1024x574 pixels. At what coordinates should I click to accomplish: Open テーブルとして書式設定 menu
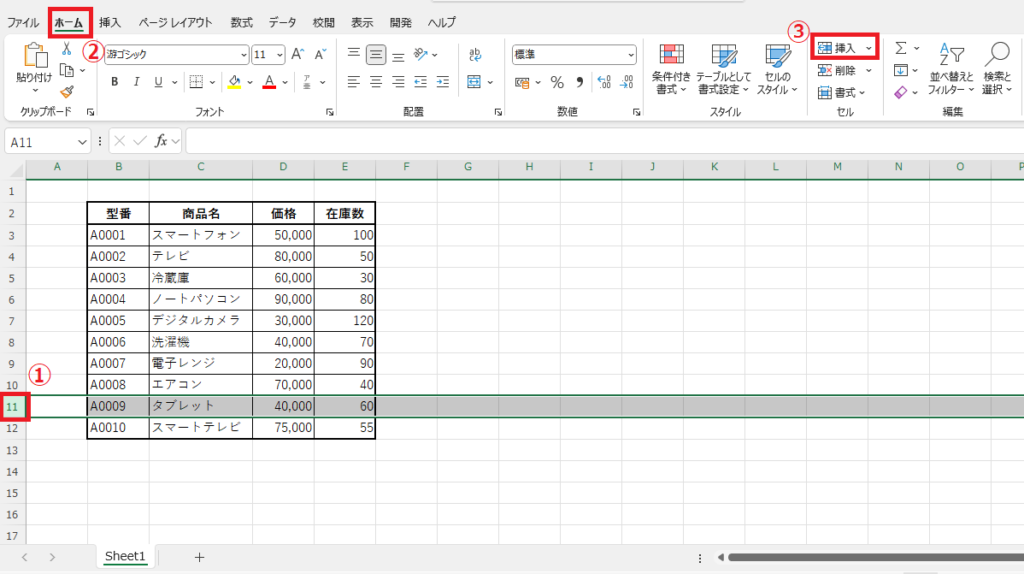click(724, 69)
